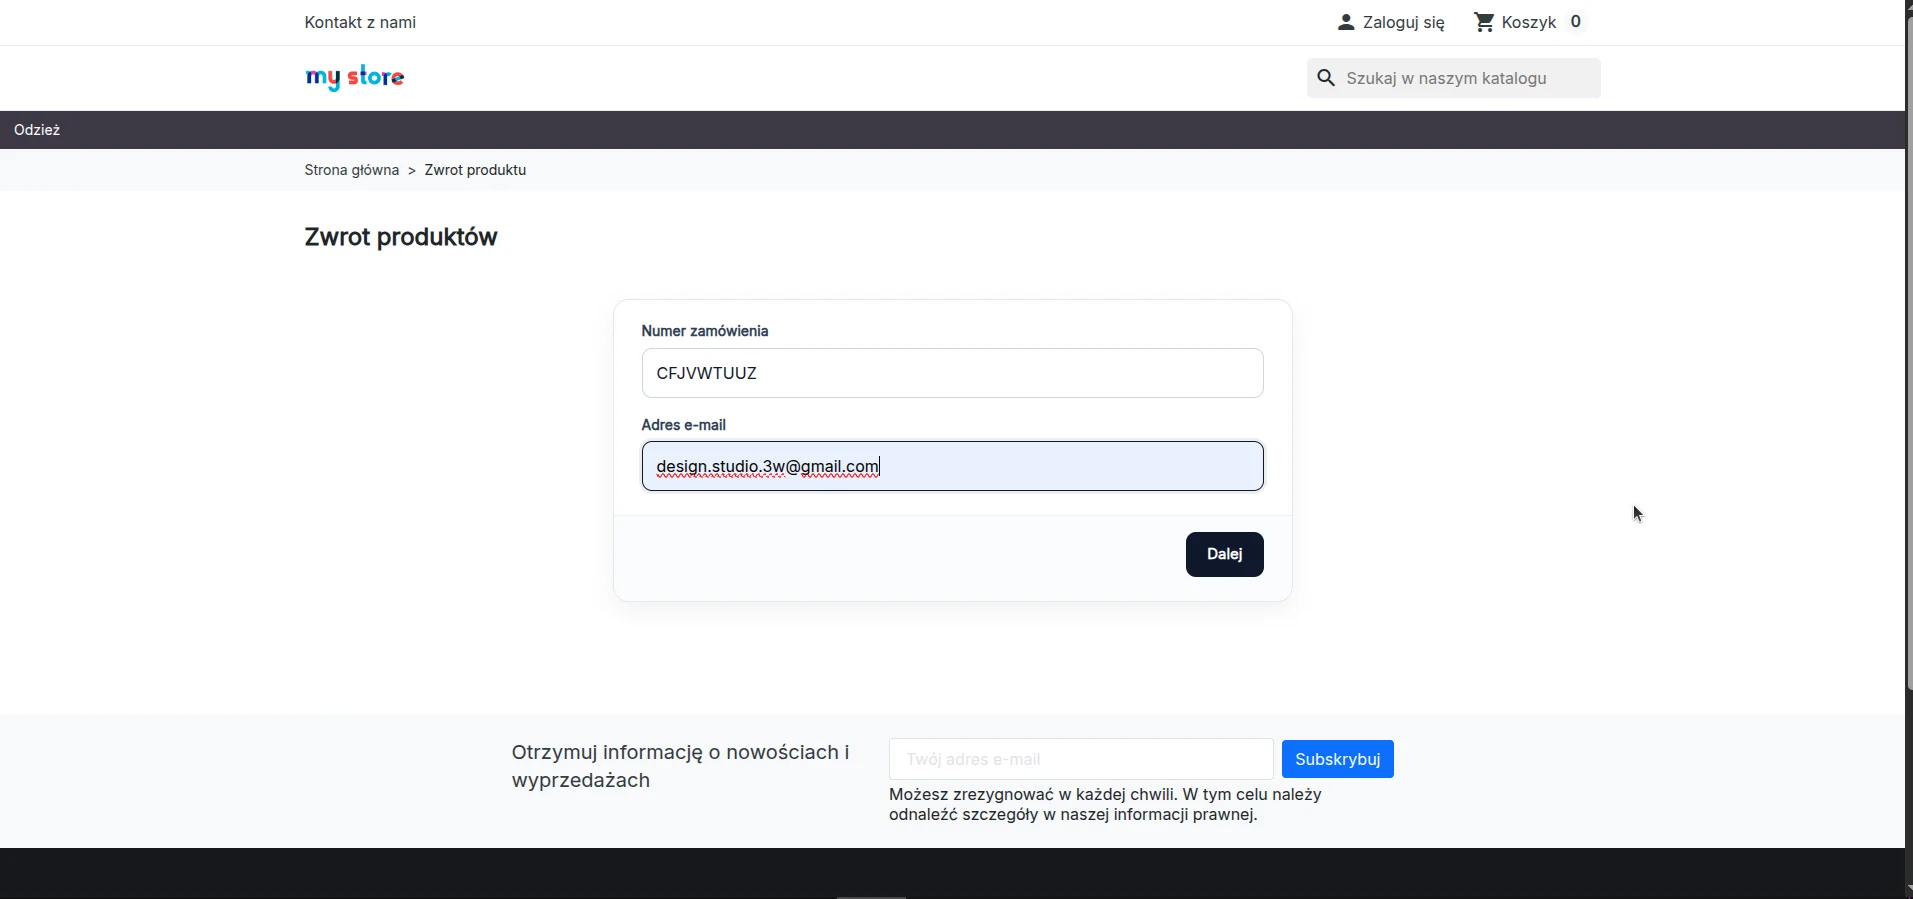
Task: Click the magnifier search icon
Action: click(1326, 78)
